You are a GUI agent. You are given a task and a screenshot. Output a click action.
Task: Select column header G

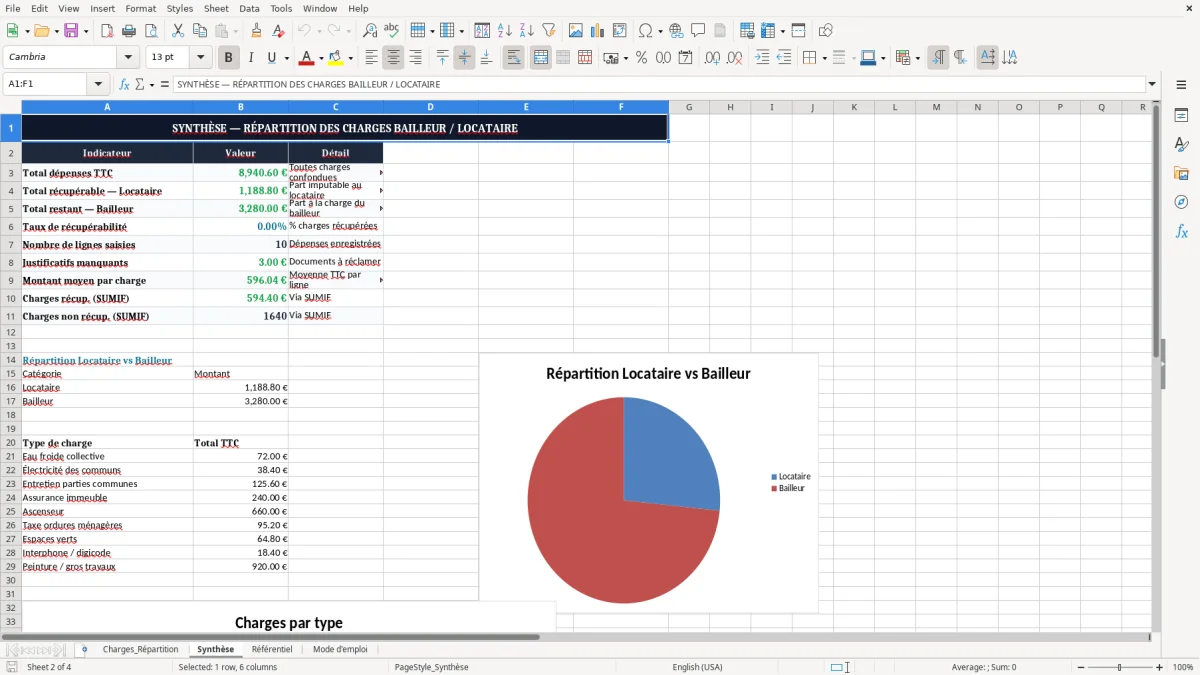[689, 107]
